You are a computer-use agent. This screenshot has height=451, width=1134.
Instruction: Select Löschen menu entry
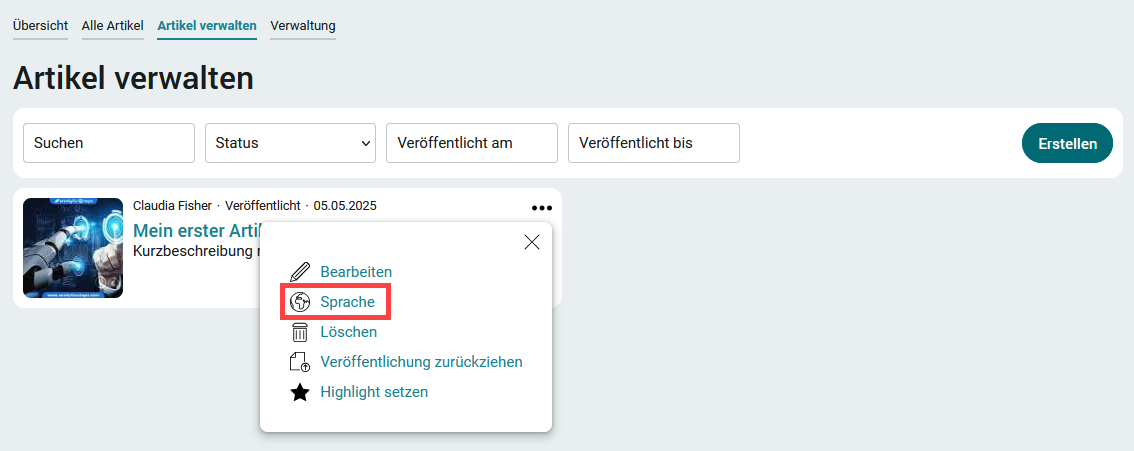349,332
